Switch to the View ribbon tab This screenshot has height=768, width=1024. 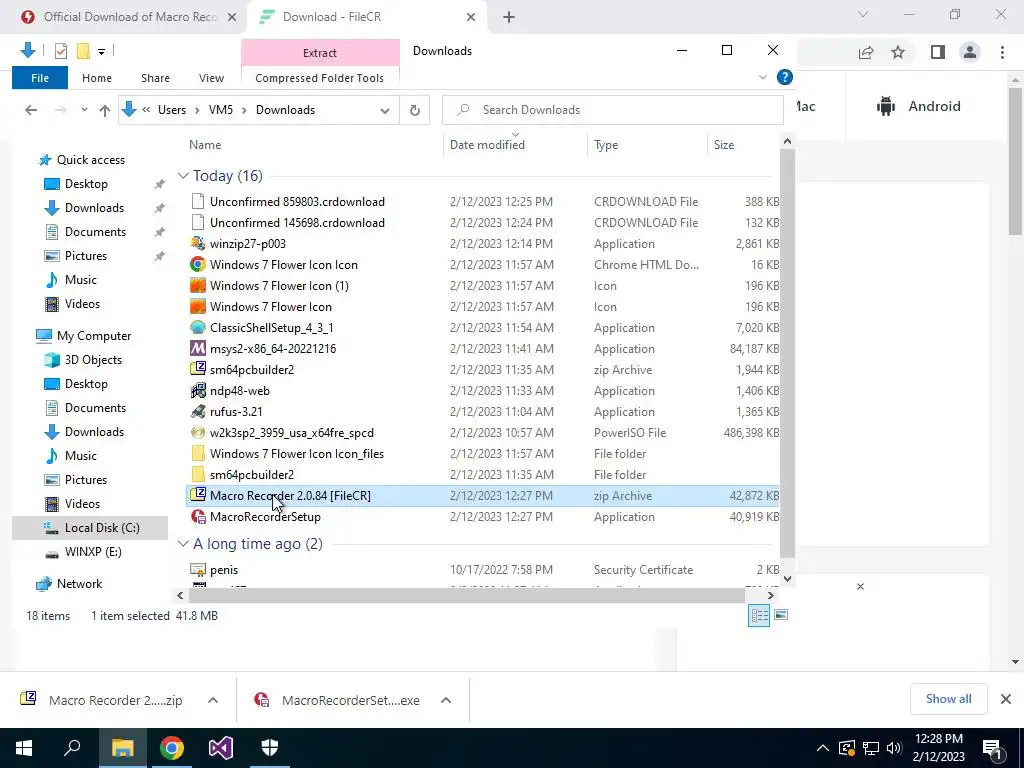pos(211,78)
